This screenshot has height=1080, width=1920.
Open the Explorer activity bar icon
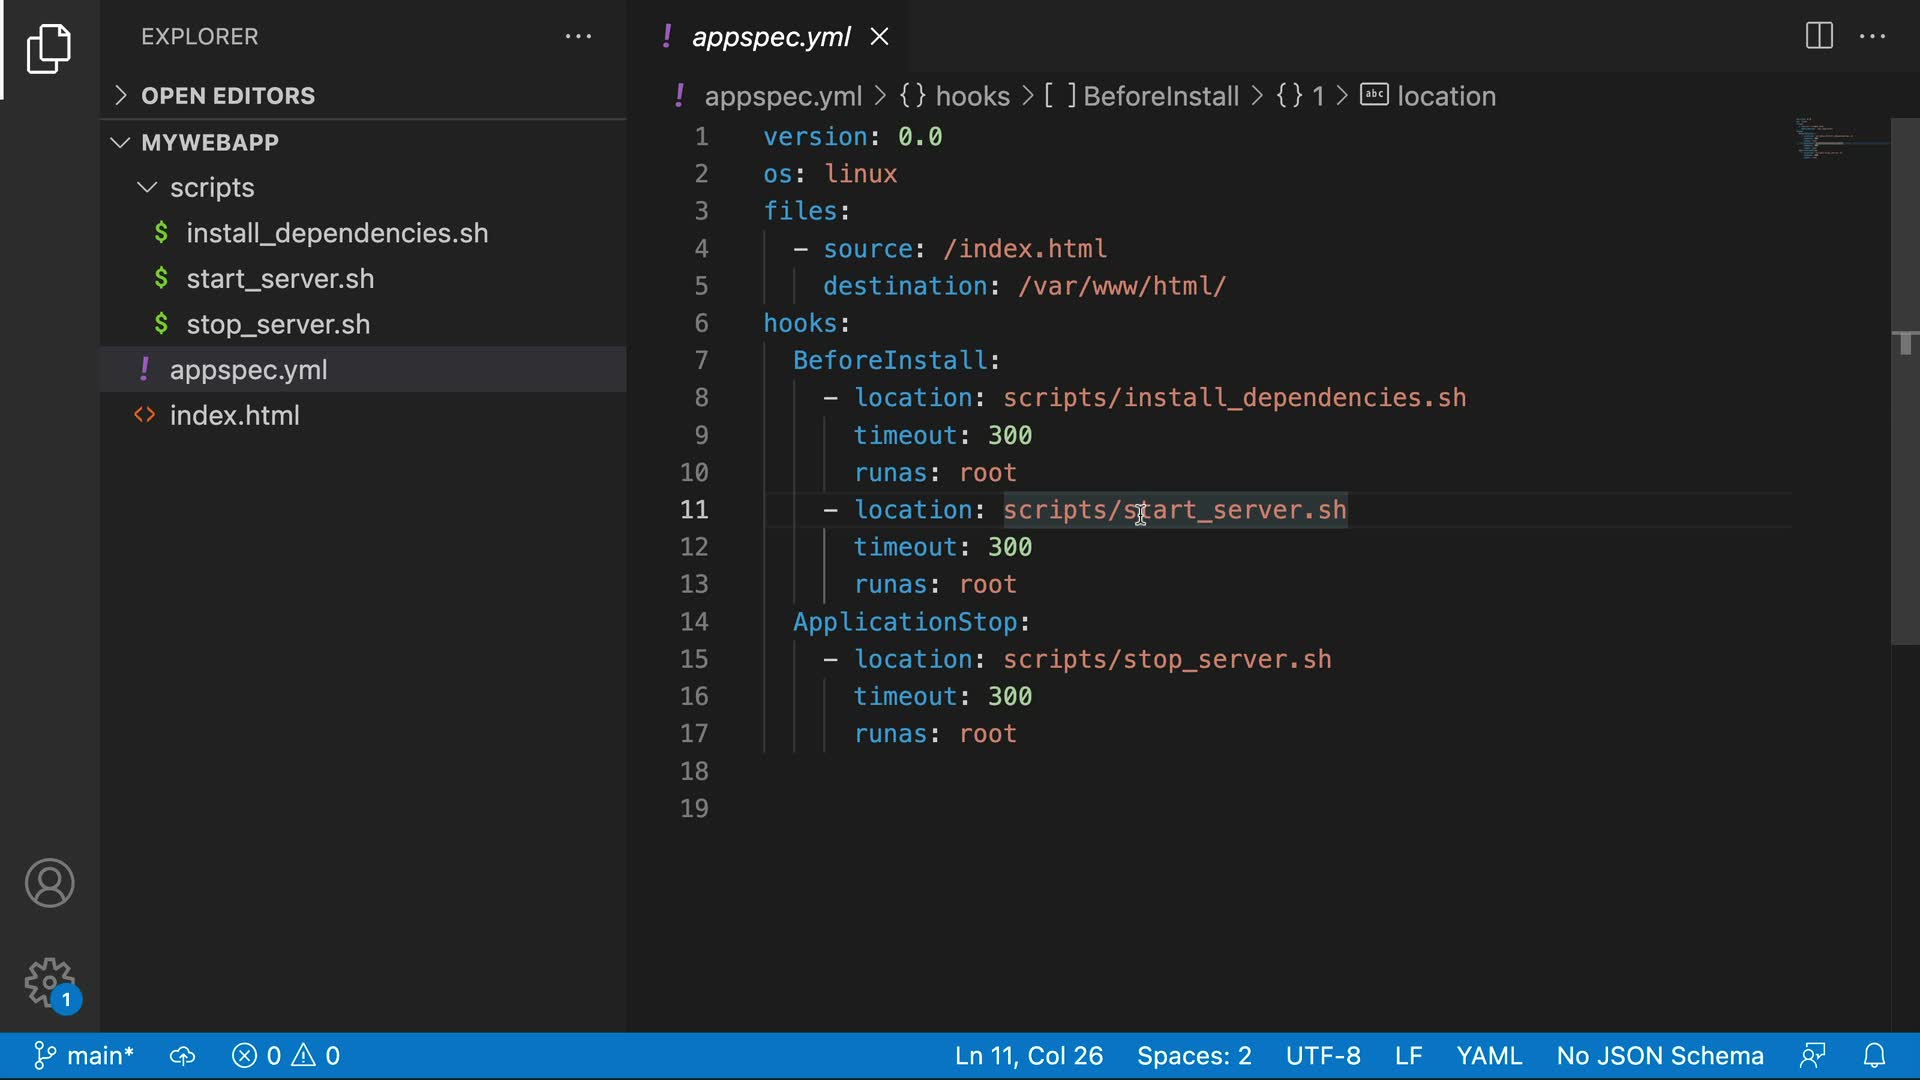[x=49, y=48]
